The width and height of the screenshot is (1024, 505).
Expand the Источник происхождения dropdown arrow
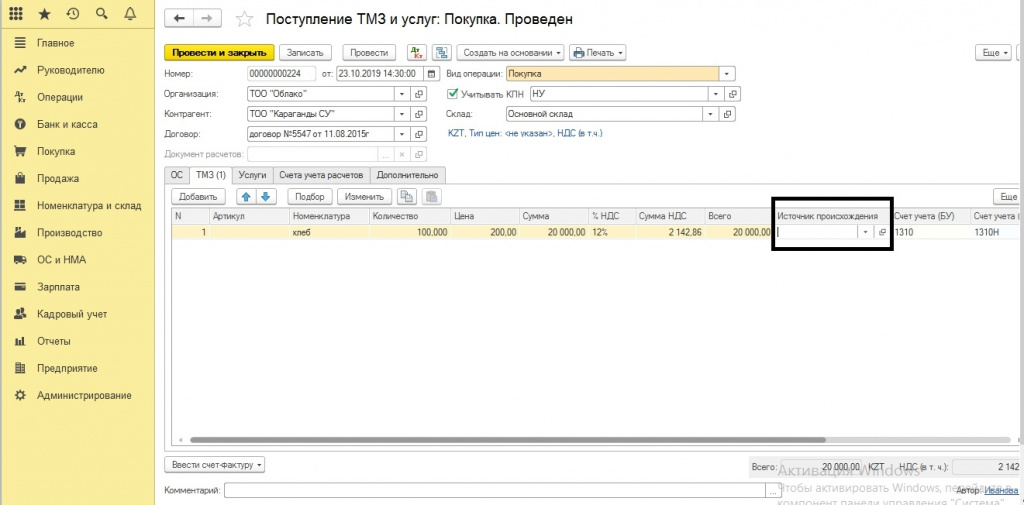tap(866, 232)
